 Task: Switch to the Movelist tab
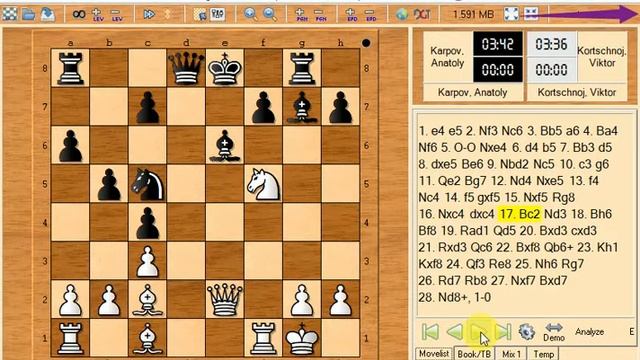pyautogui.click(x=434, y=354)
